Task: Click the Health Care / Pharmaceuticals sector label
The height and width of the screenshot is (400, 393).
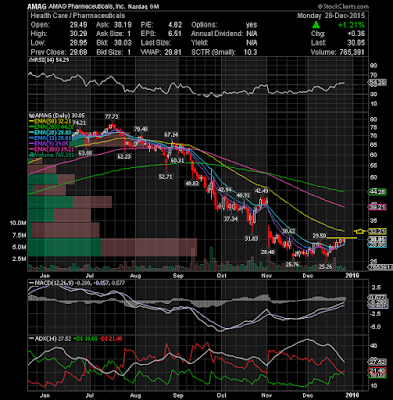Action: [78, 16]
